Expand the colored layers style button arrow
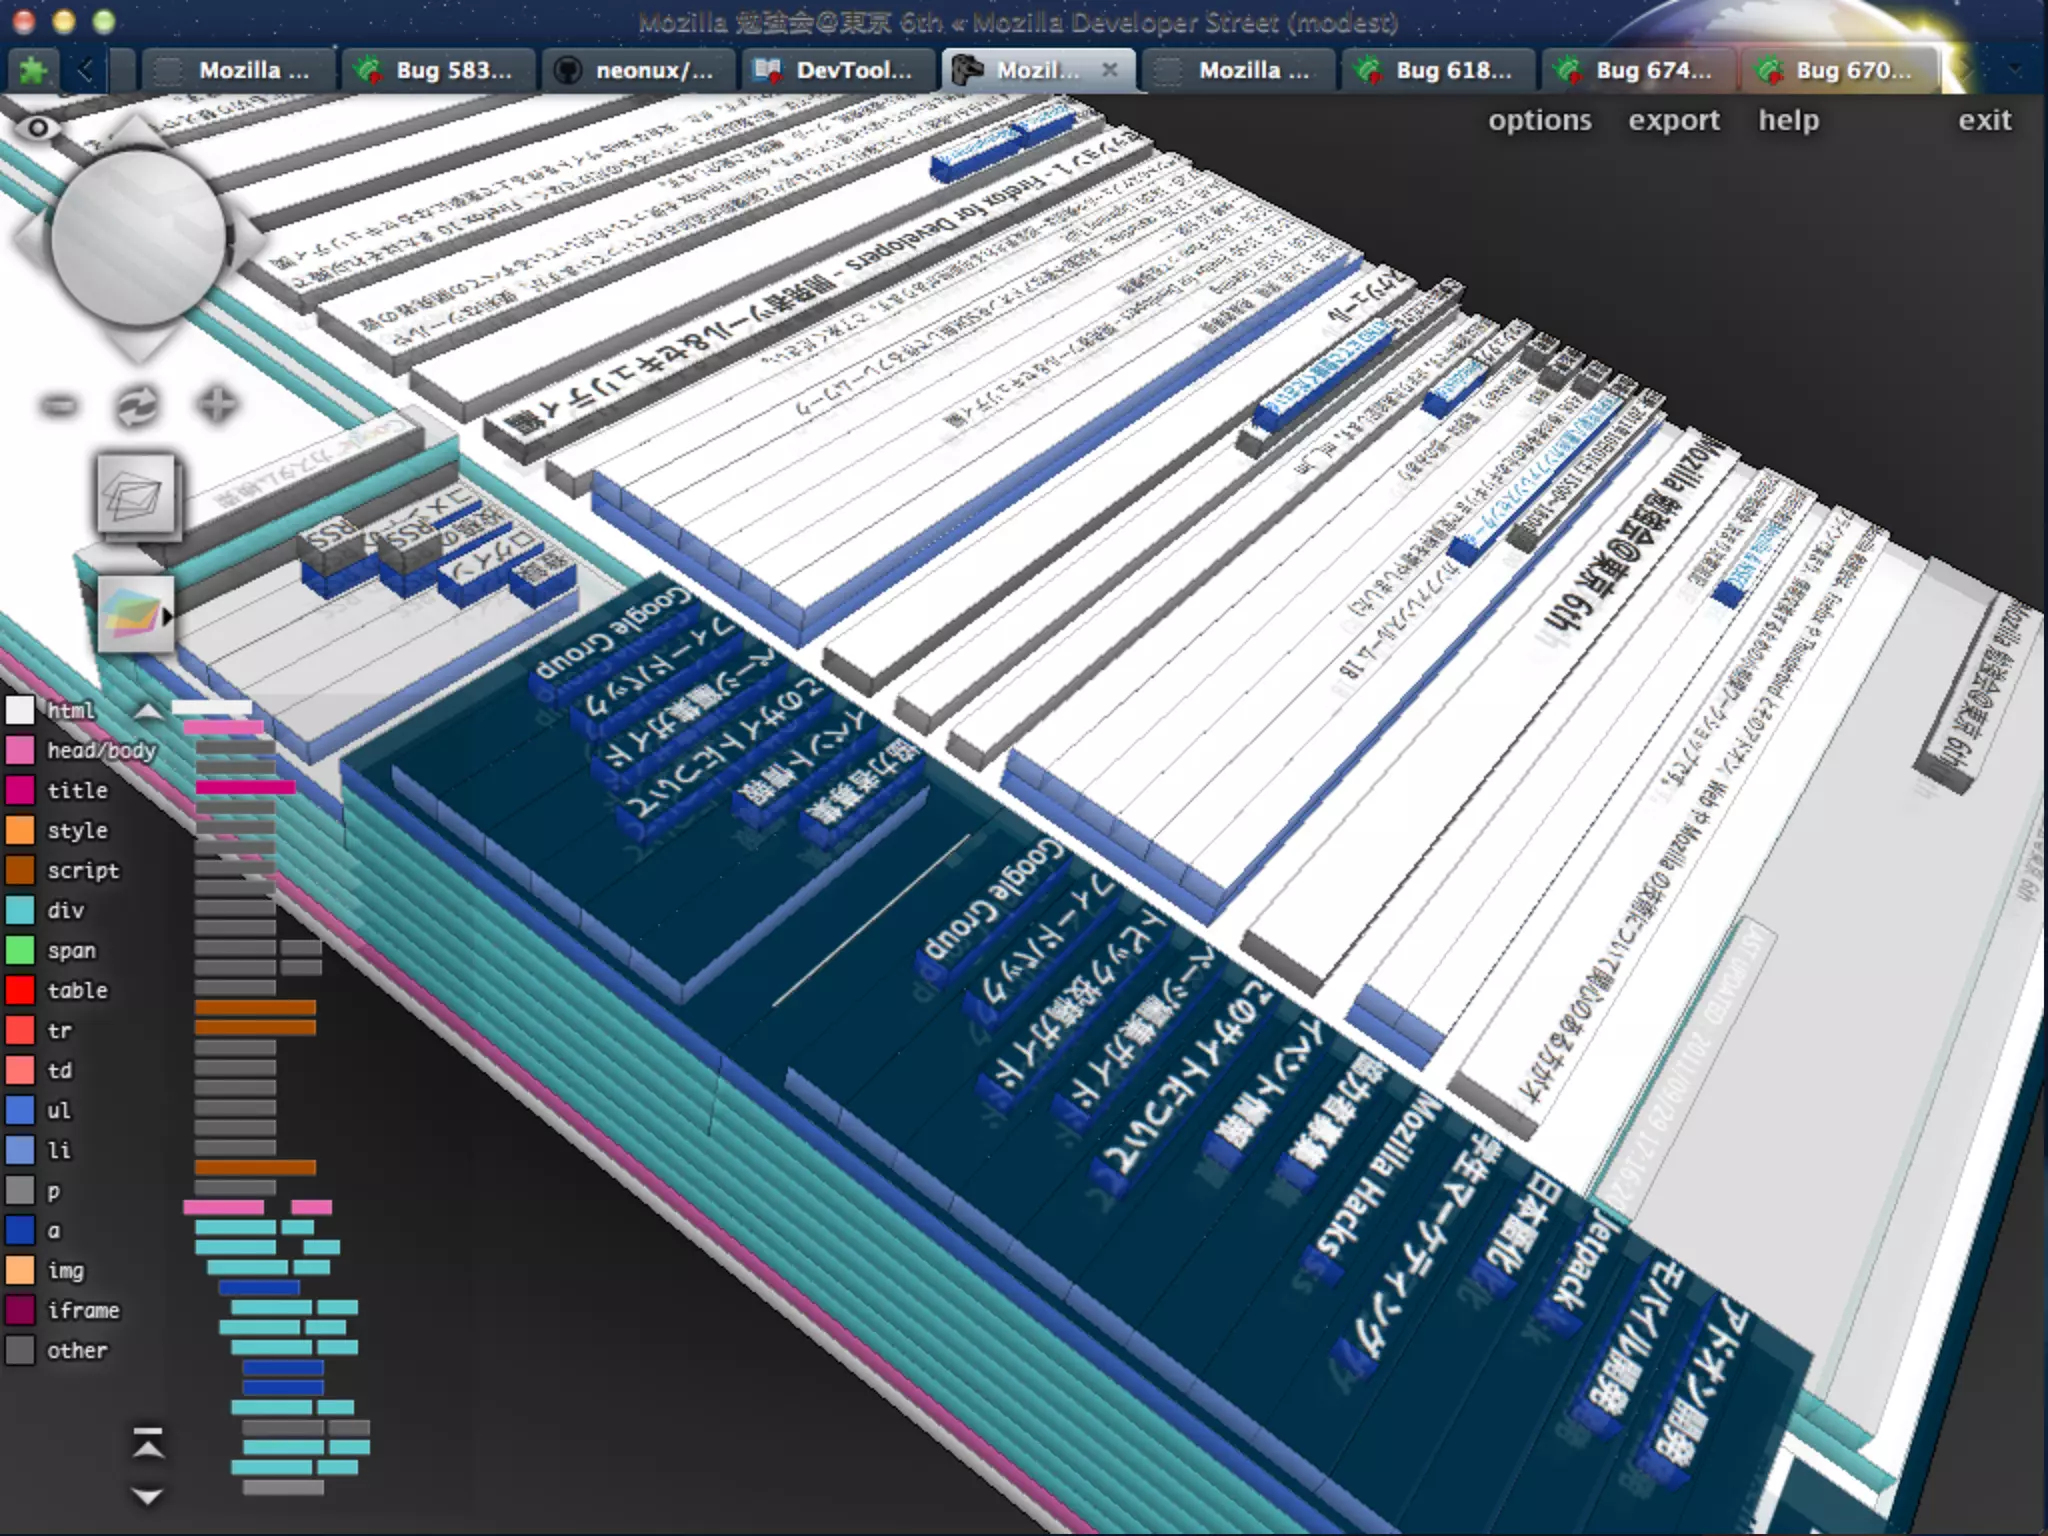Screen dimensions: 2048x1536 (167, 616)
